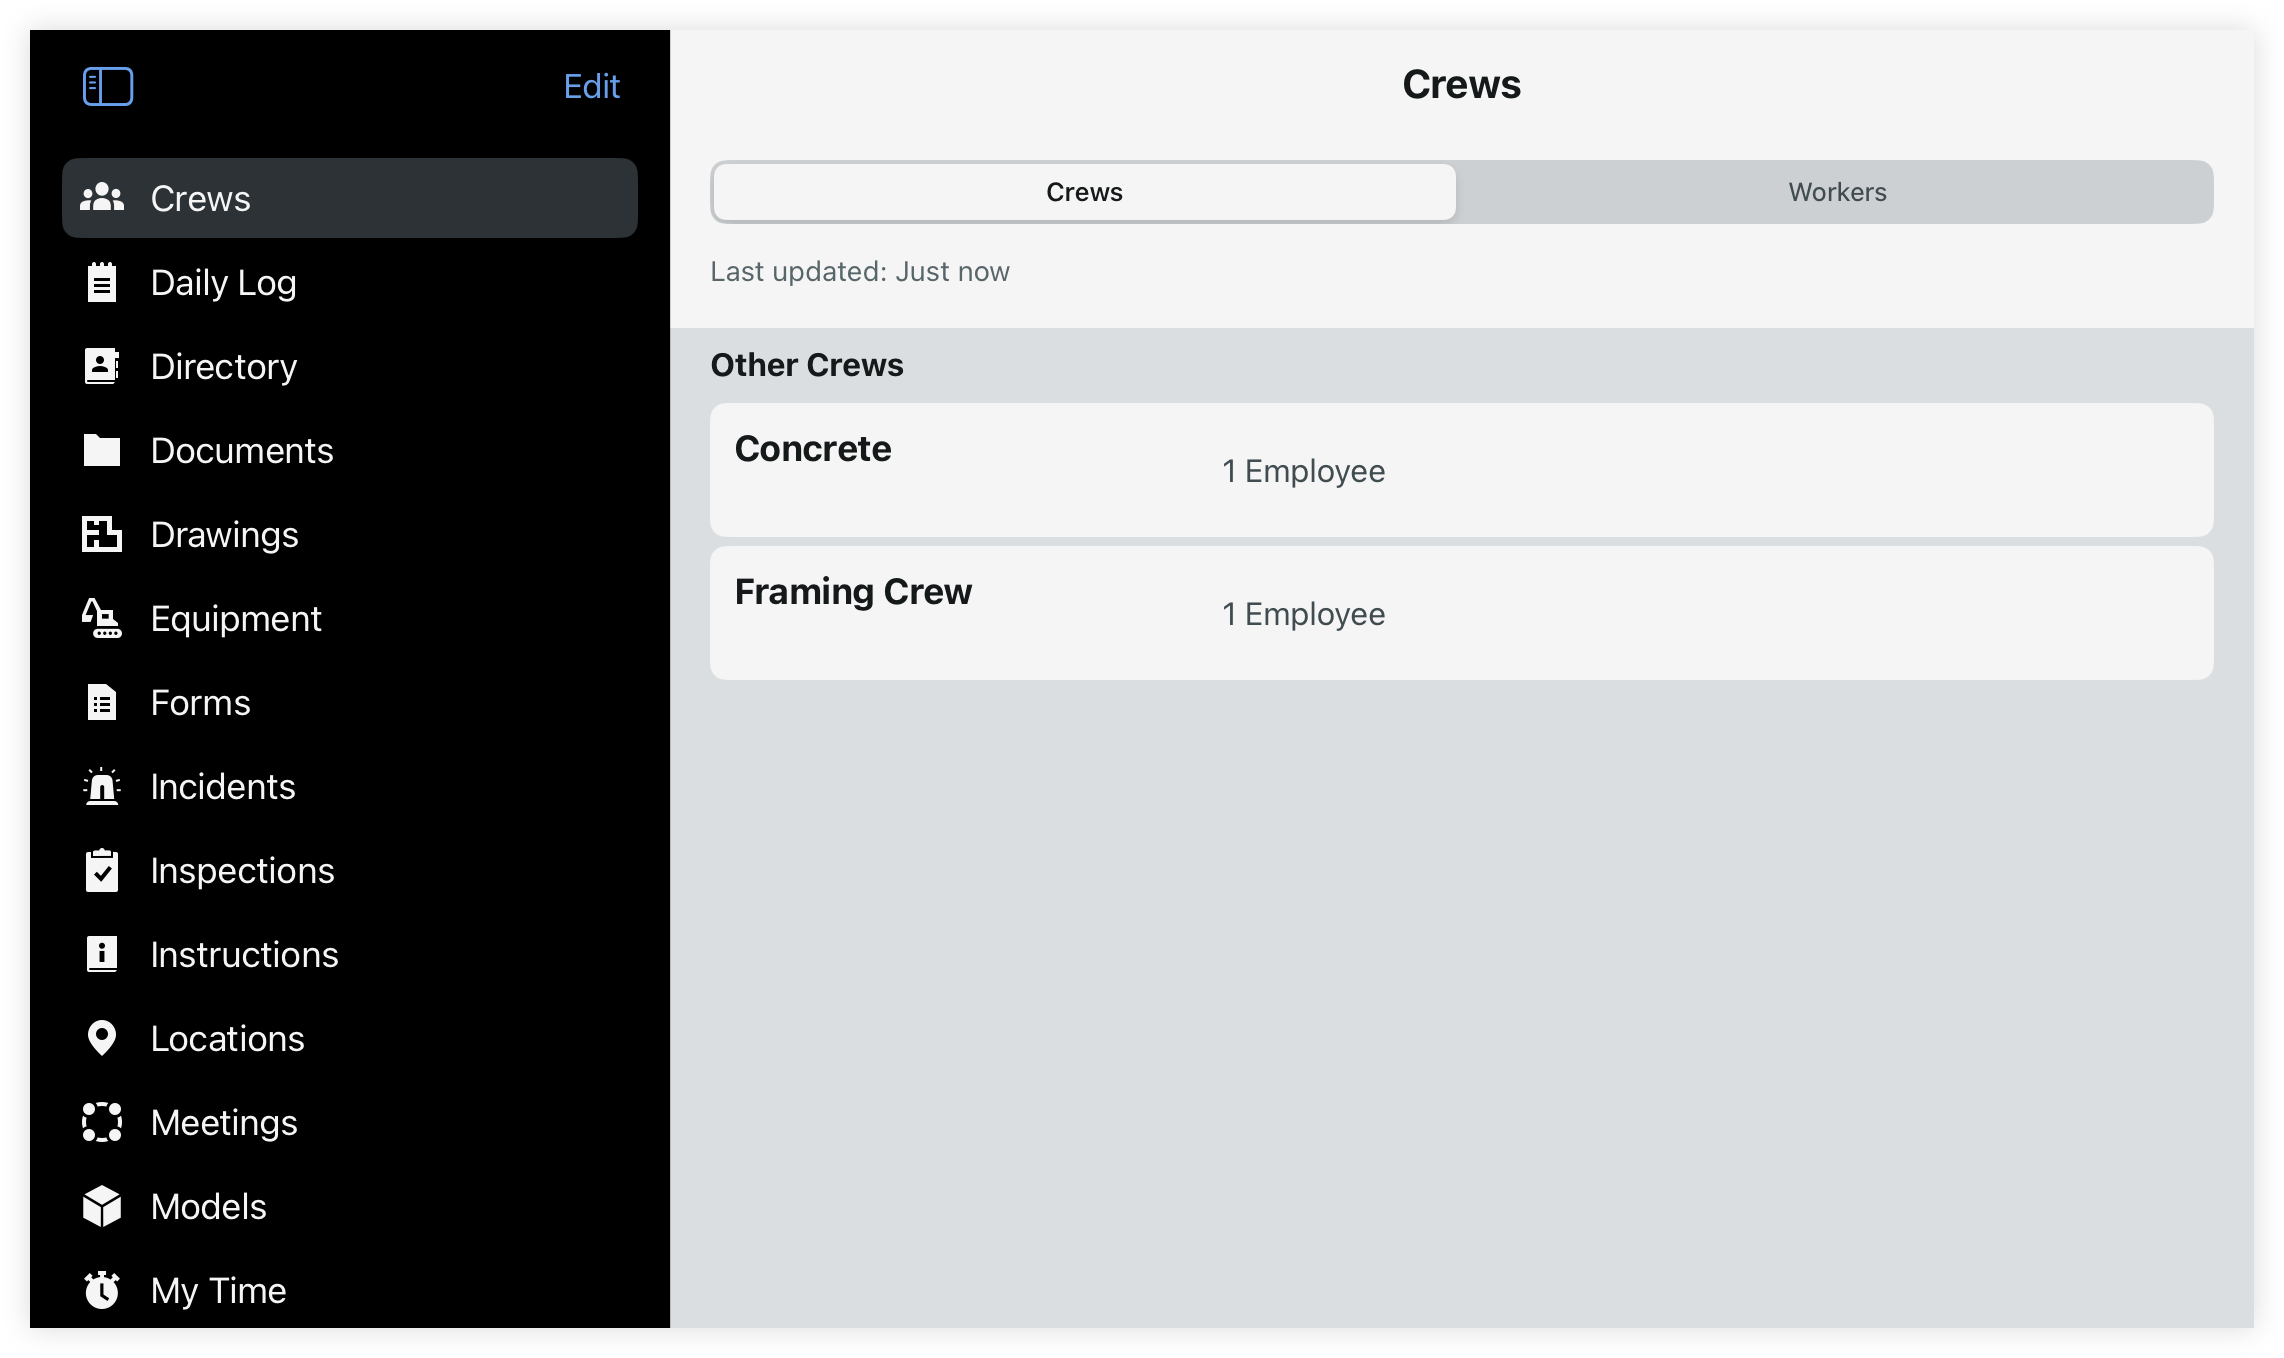Open the Drawings panel

pos(223,534)
